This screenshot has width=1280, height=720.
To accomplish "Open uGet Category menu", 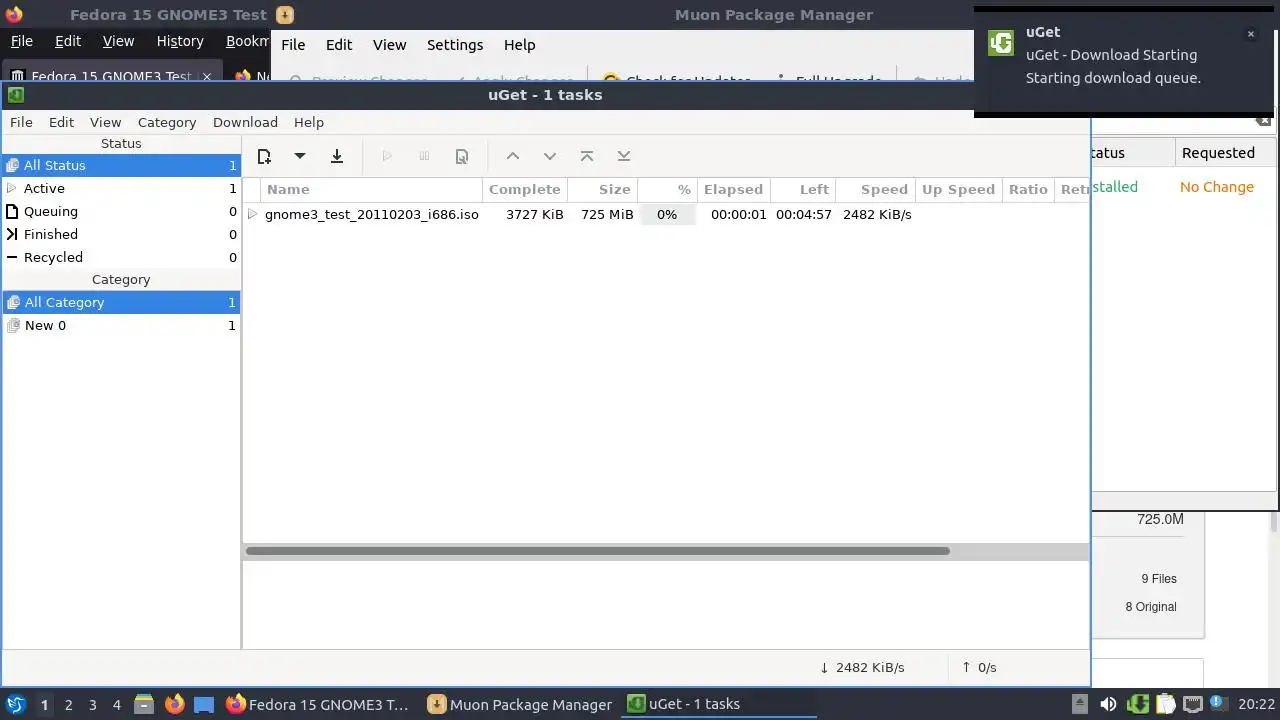I will tap(167, 122).
